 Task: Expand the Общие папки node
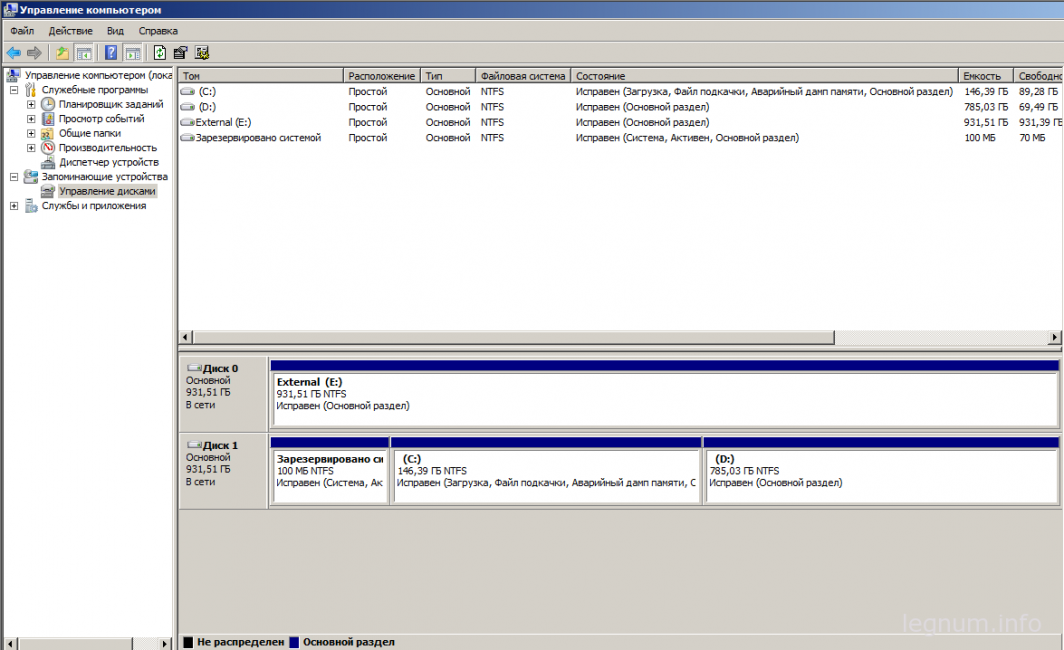[31, 133]
